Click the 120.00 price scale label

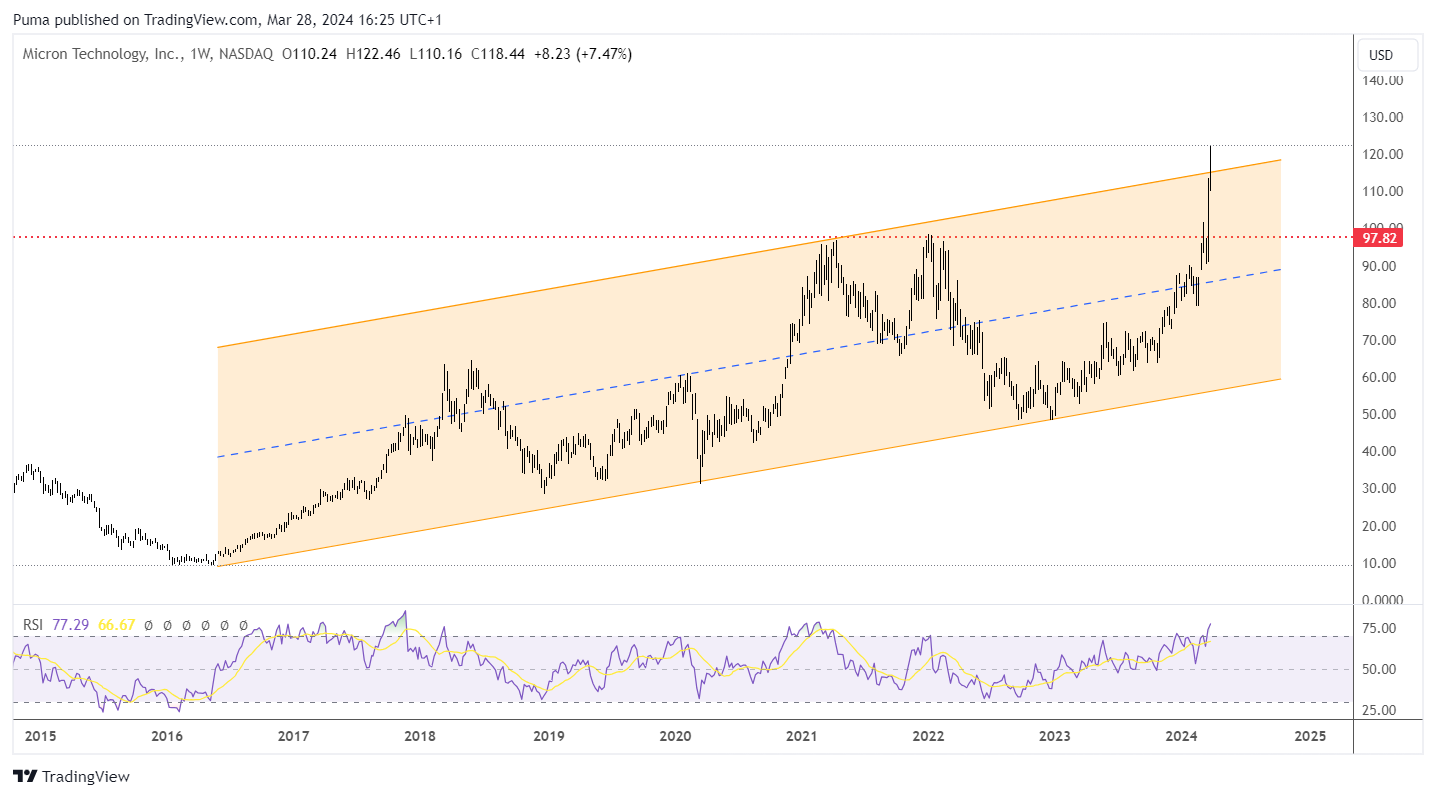click(1383, 154)
